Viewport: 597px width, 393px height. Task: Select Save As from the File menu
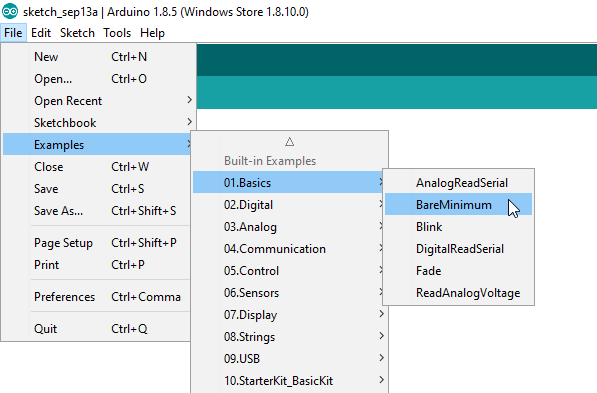pyautogui.click(x=97, y=211)
